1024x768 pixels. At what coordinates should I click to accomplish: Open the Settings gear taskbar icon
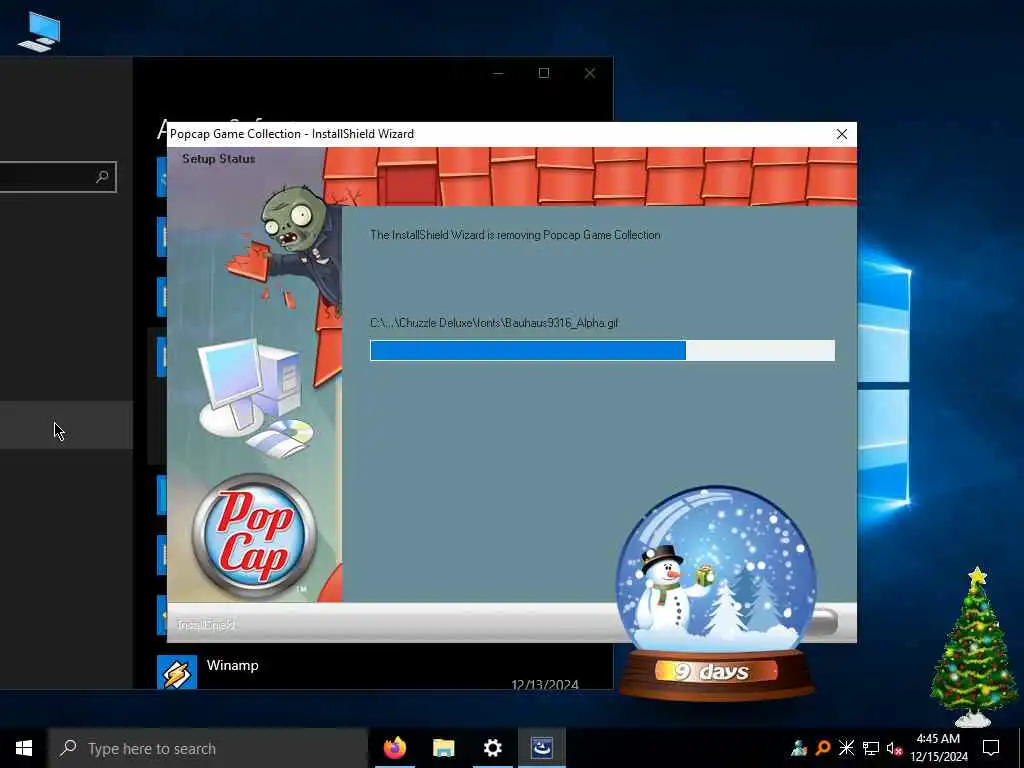tap(492, 748)
